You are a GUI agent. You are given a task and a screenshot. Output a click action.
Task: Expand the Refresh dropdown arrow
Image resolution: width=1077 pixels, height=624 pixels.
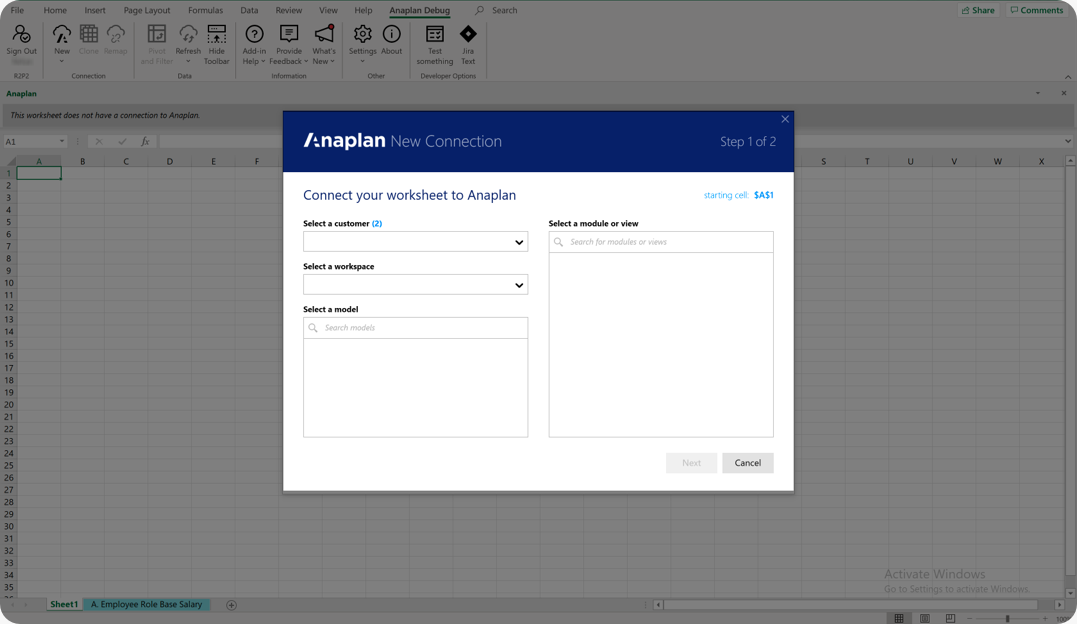pos(188,62)
